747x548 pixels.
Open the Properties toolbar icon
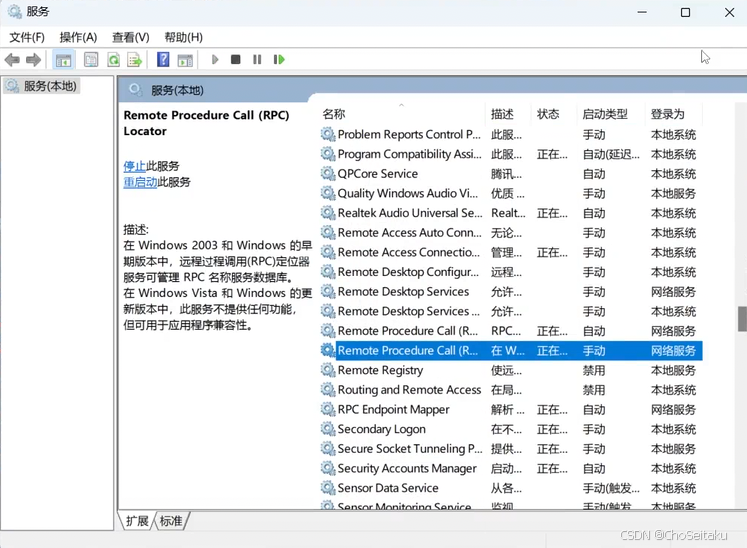coord(91,60)
